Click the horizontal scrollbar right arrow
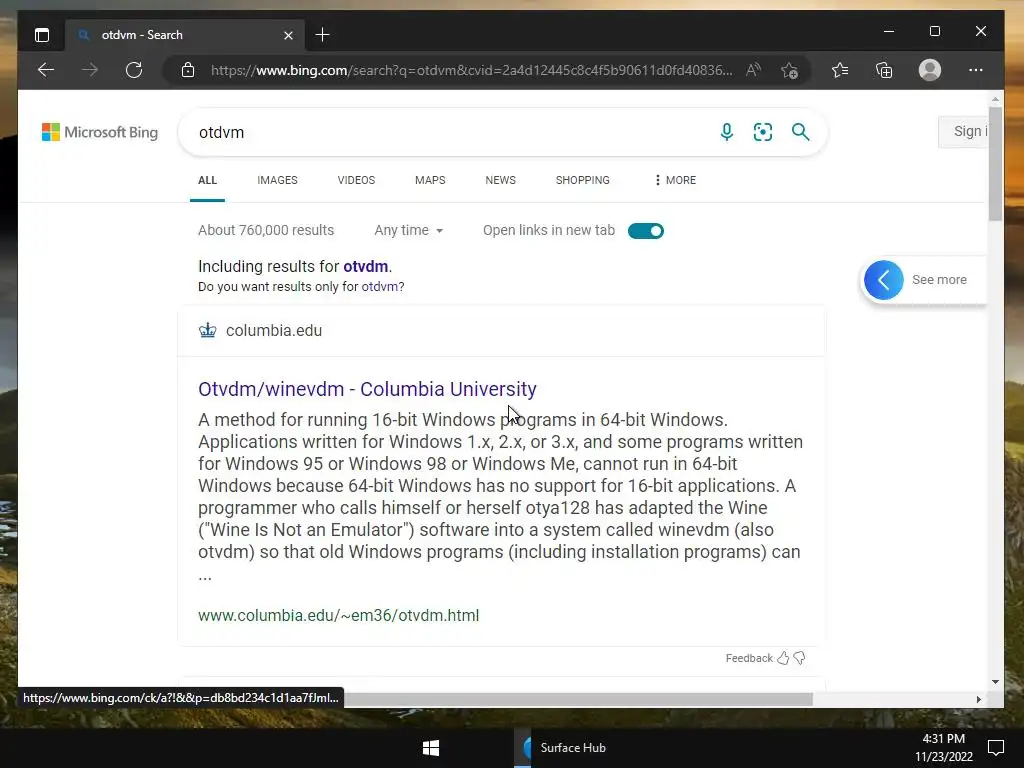This screenshot has height=768, width=1024. pos(978,699)
